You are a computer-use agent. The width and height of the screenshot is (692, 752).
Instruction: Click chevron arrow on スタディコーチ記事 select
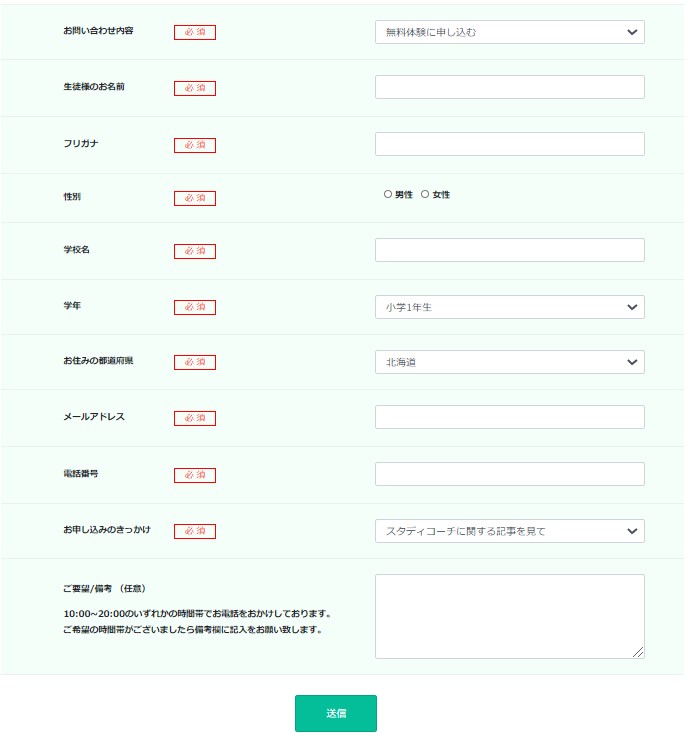632,531
